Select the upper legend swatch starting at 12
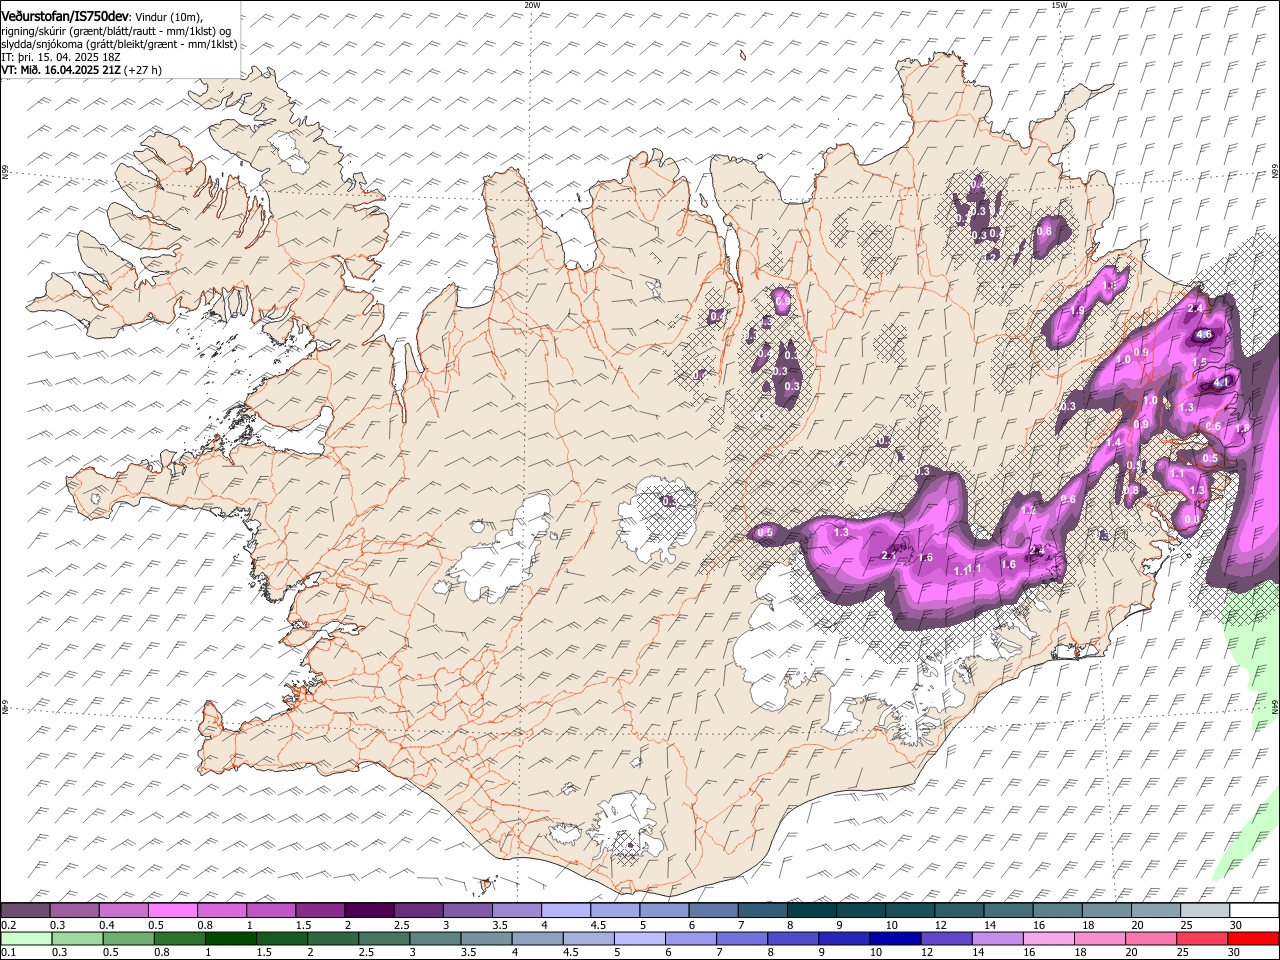1280x960 pixels. [x=959, y=910]
